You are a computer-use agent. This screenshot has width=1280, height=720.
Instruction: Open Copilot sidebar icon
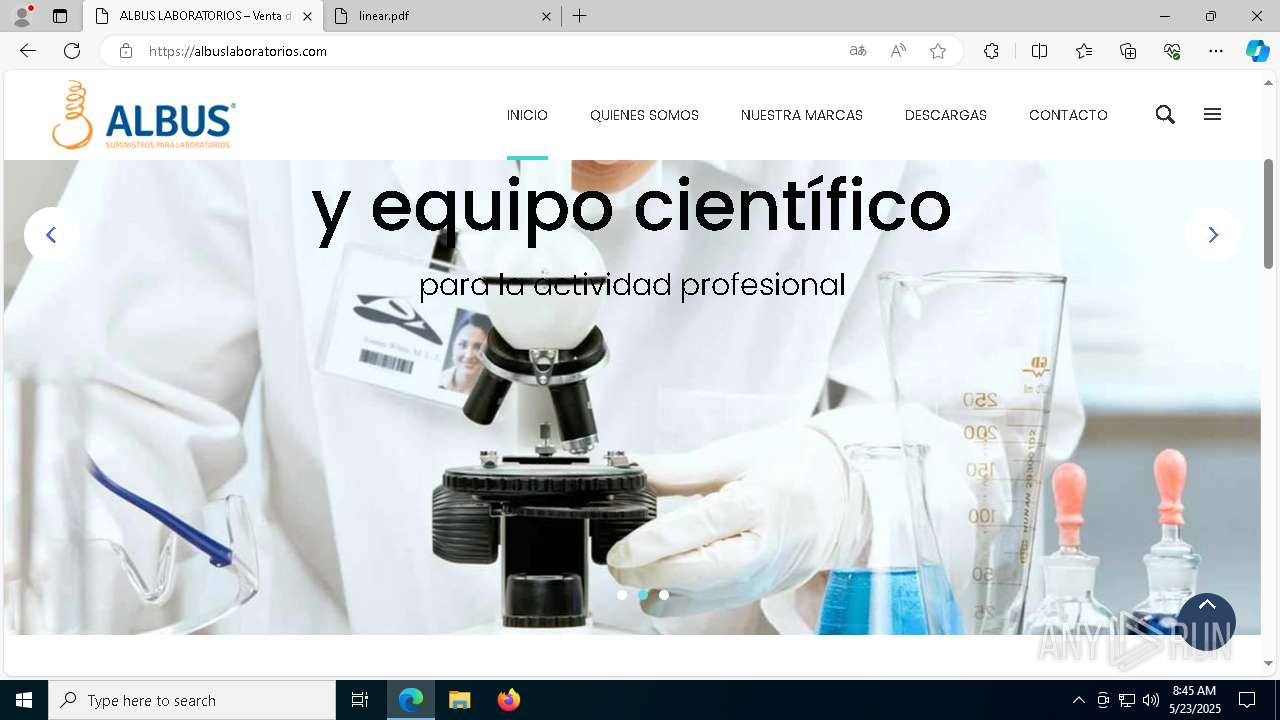click(x=1257, y=51)
